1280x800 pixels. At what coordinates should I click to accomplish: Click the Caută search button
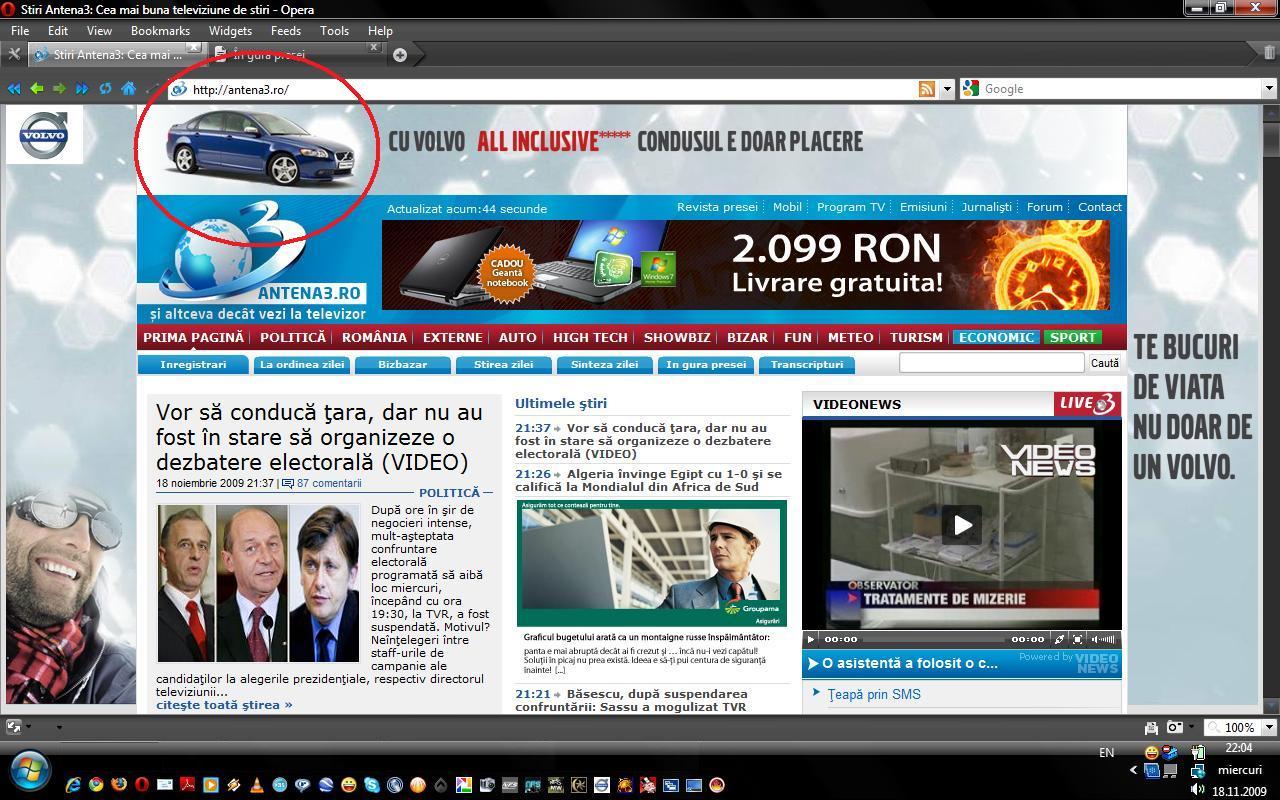tap(1105, 363)
